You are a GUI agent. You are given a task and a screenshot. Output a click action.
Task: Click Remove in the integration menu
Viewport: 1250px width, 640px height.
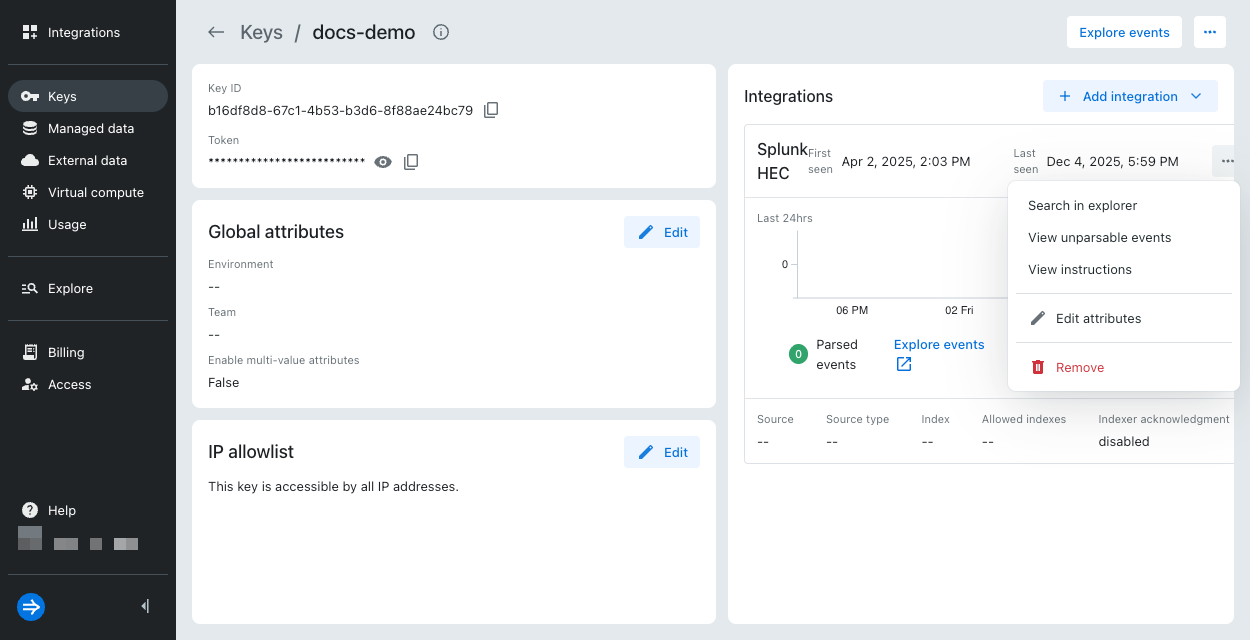1124,367
